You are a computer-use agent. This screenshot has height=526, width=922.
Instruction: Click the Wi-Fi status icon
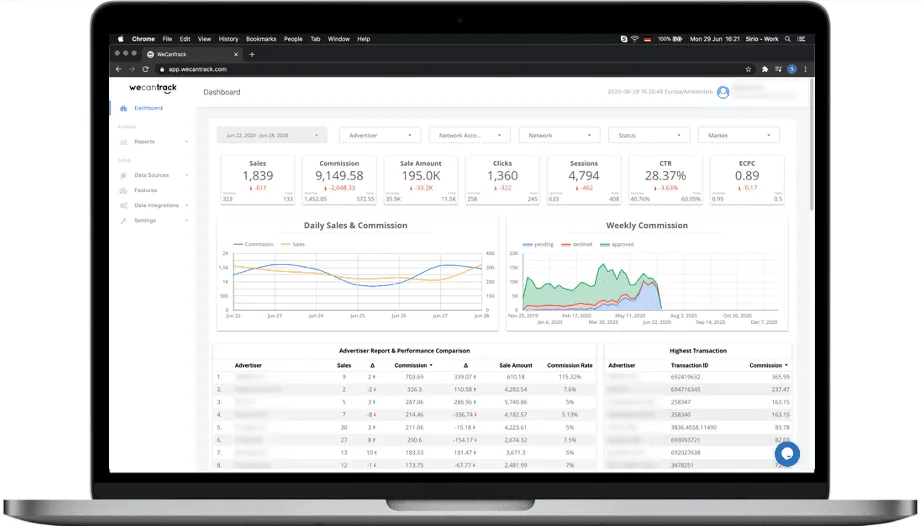634,39
